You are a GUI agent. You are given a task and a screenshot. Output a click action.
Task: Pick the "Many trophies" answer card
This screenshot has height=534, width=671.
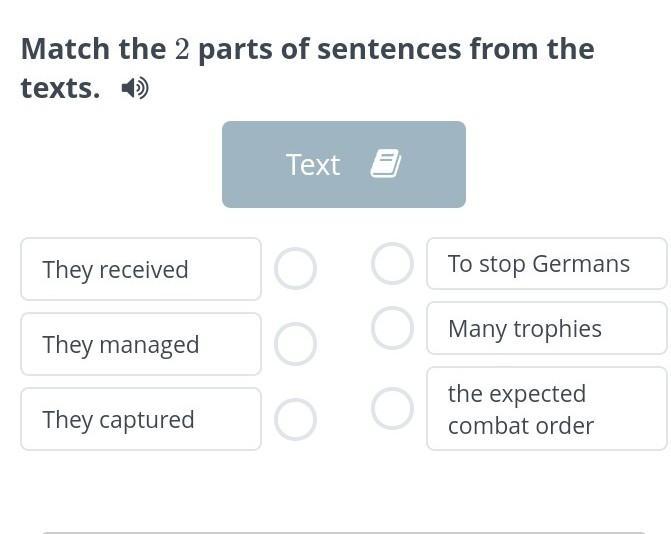(546, 328)
